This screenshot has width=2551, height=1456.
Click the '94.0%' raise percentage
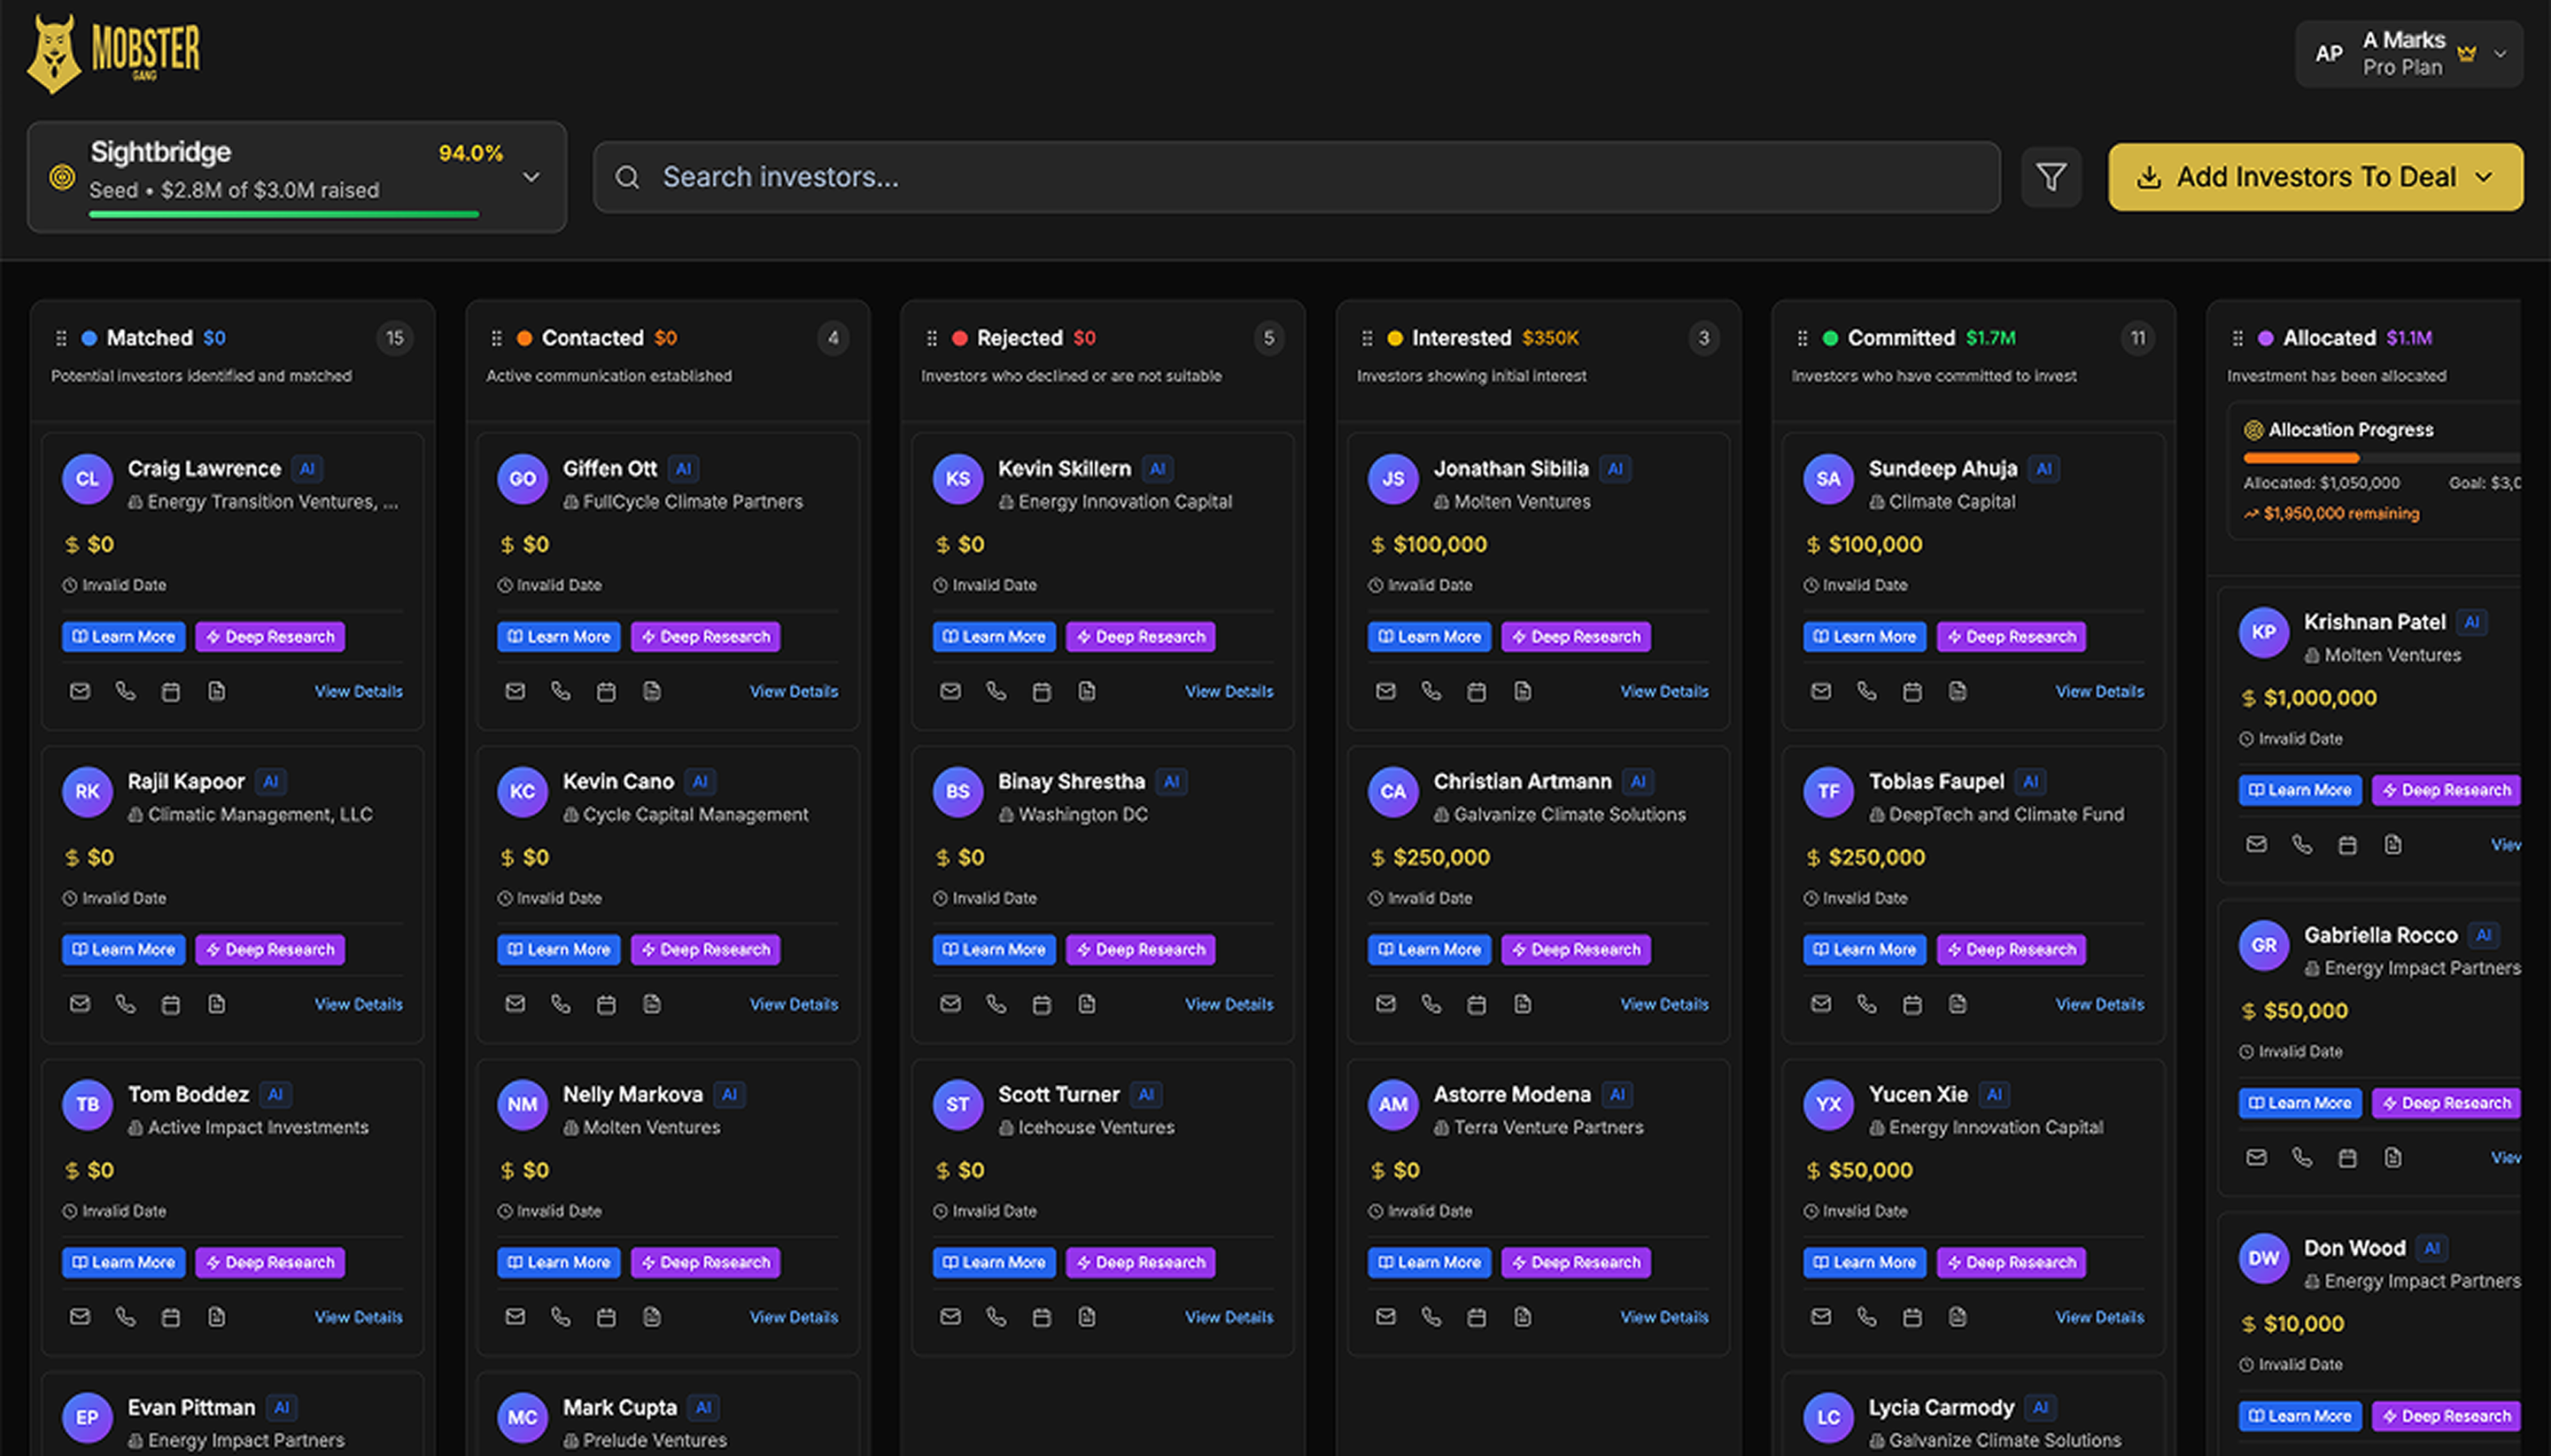point(470,153)
